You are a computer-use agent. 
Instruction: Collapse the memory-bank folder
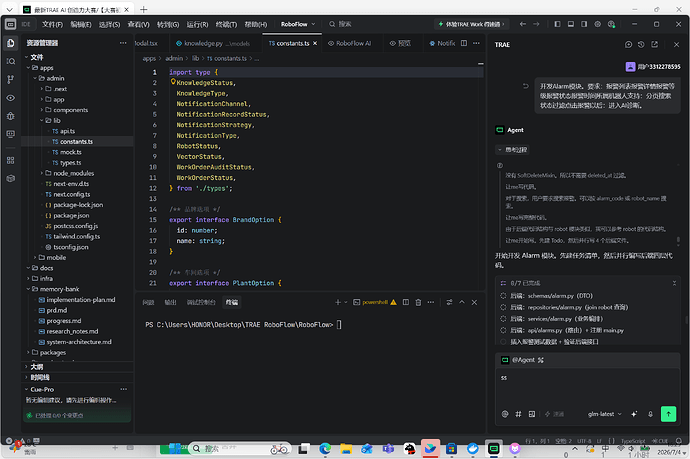click(x=59, y=289)
